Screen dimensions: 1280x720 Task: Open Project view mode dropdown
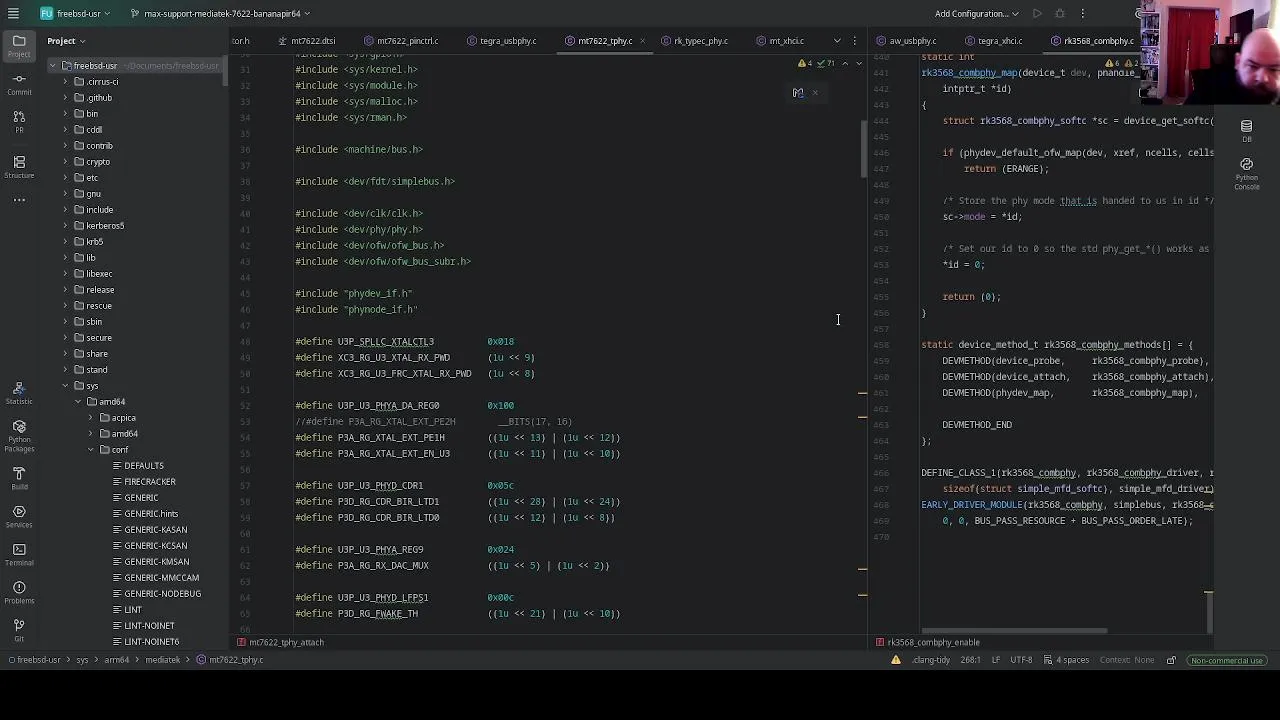click(x=66, y=41)
